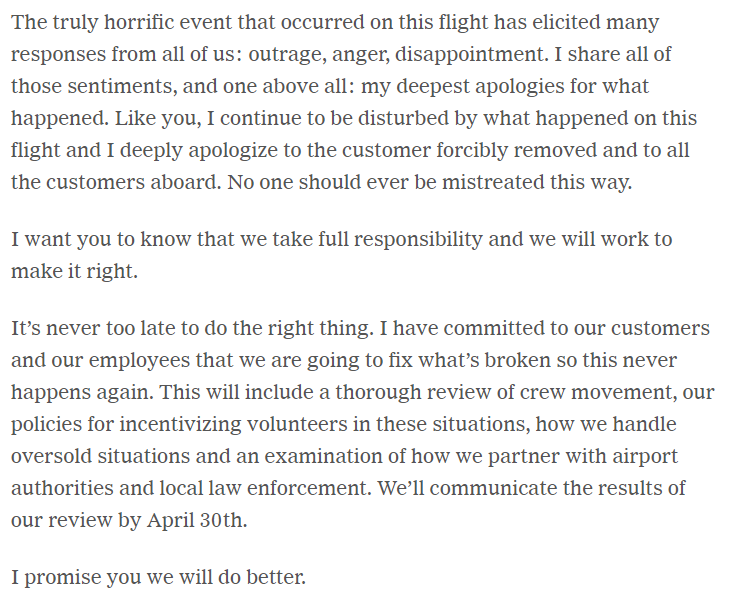Click the phrase 'oversold situations'

(x=100, y=456)
